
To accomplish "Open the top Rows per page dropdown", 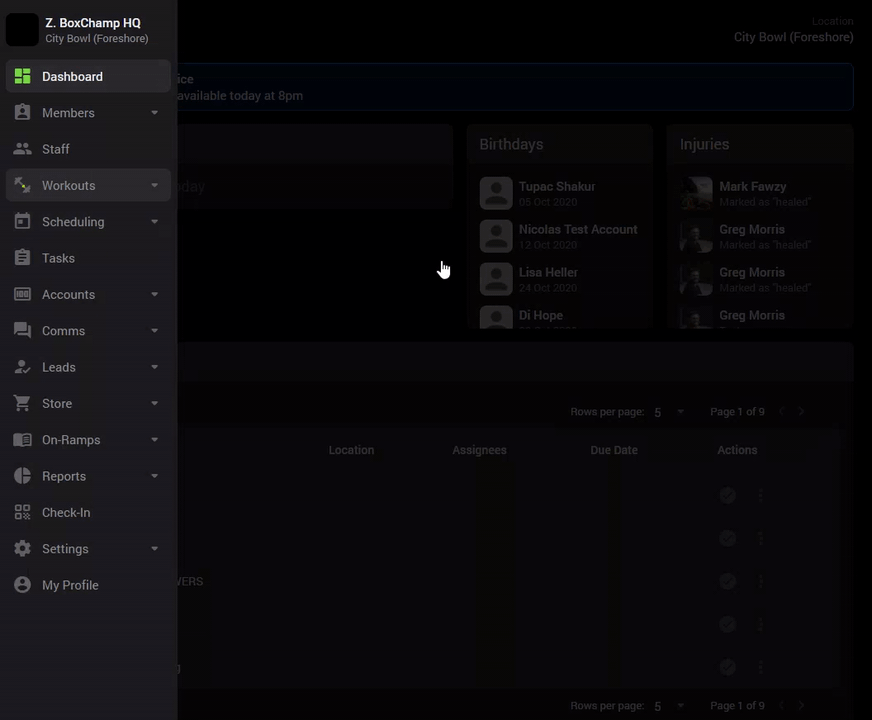I will point(669,412).
